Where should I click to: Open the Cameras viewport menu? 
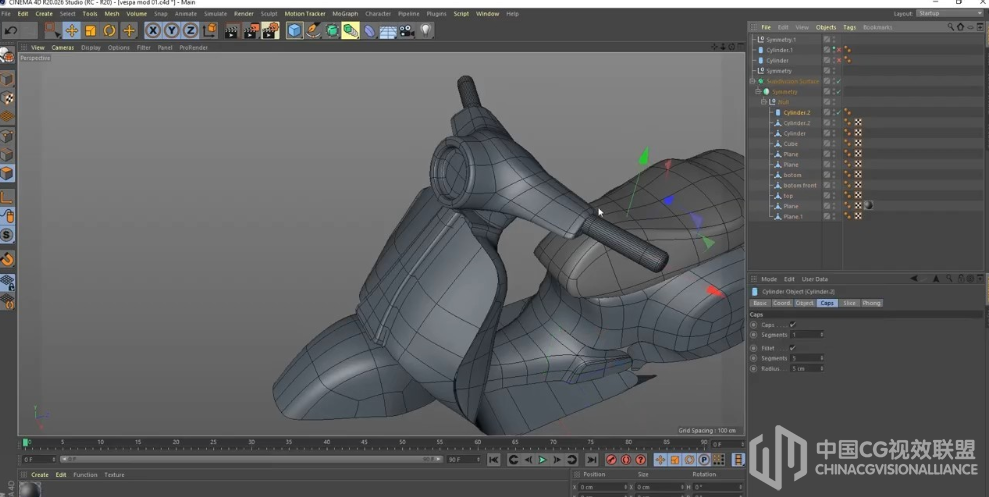coord(62,47)
